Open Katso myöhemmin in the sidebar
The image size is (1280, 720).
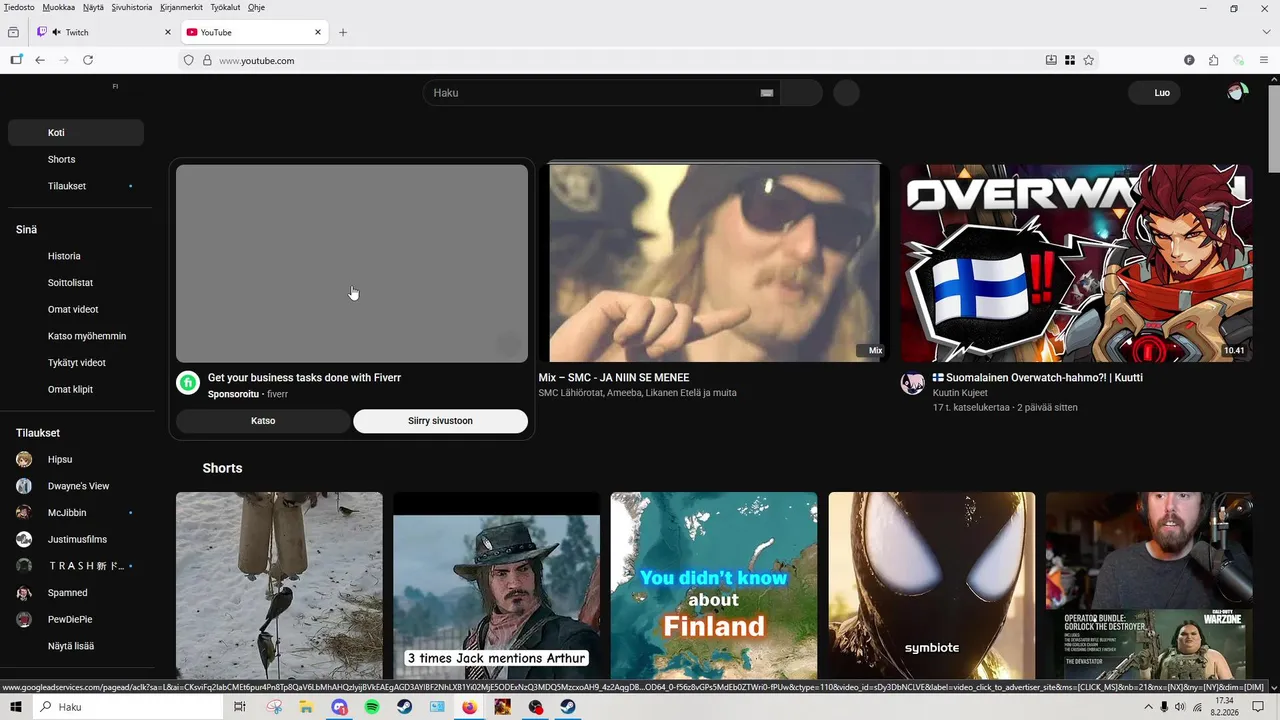coord(76,336)
